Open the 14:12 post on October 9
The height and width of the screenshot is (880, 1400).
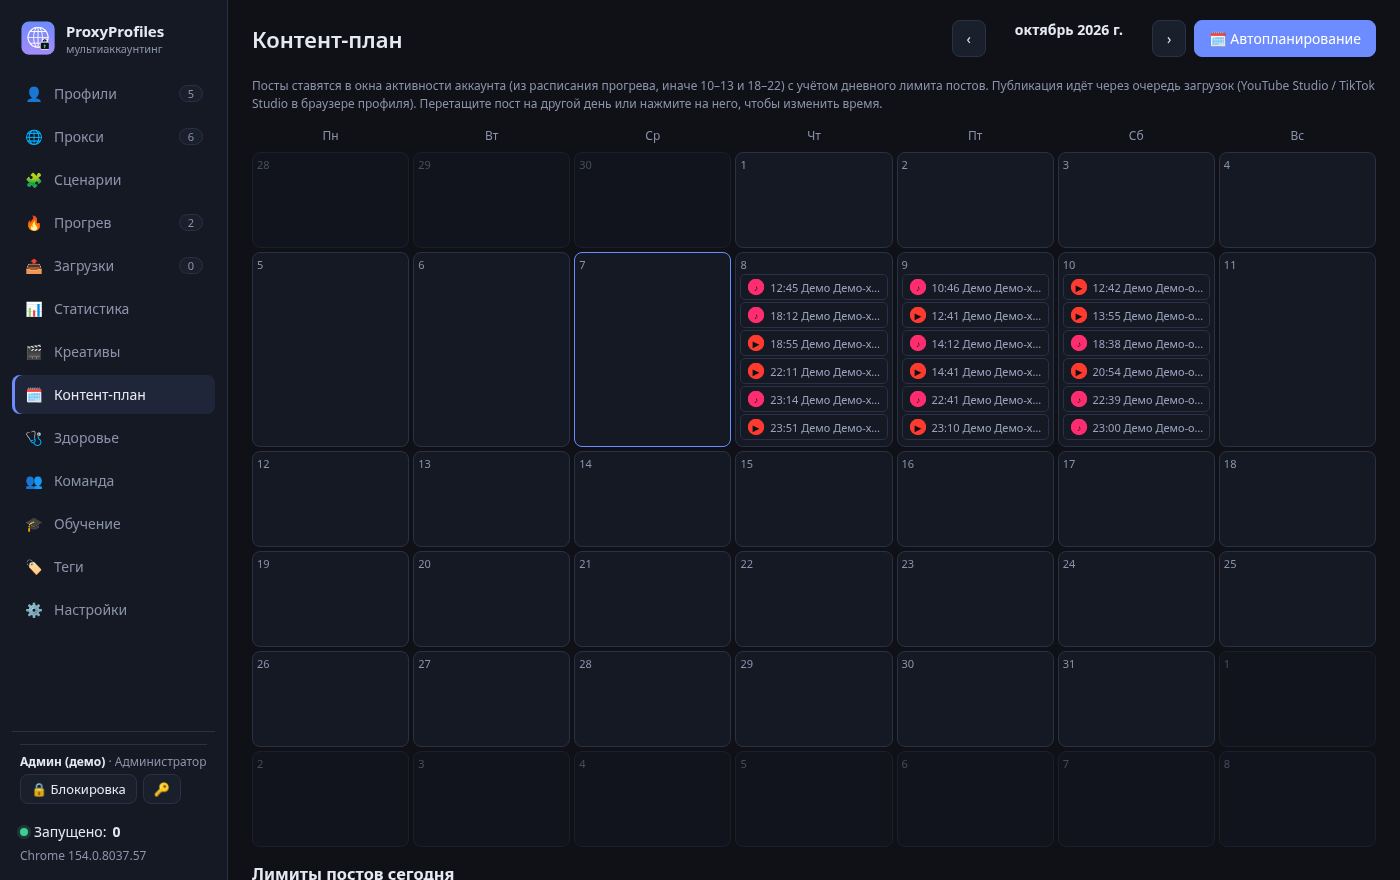click(x=975, y=344)
